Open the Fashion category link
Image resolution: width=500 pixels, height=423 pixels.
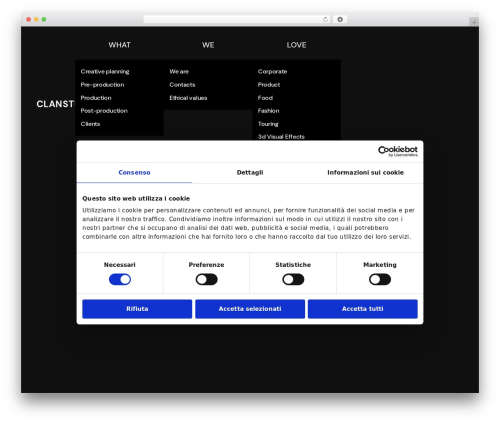tap(268, 111)
